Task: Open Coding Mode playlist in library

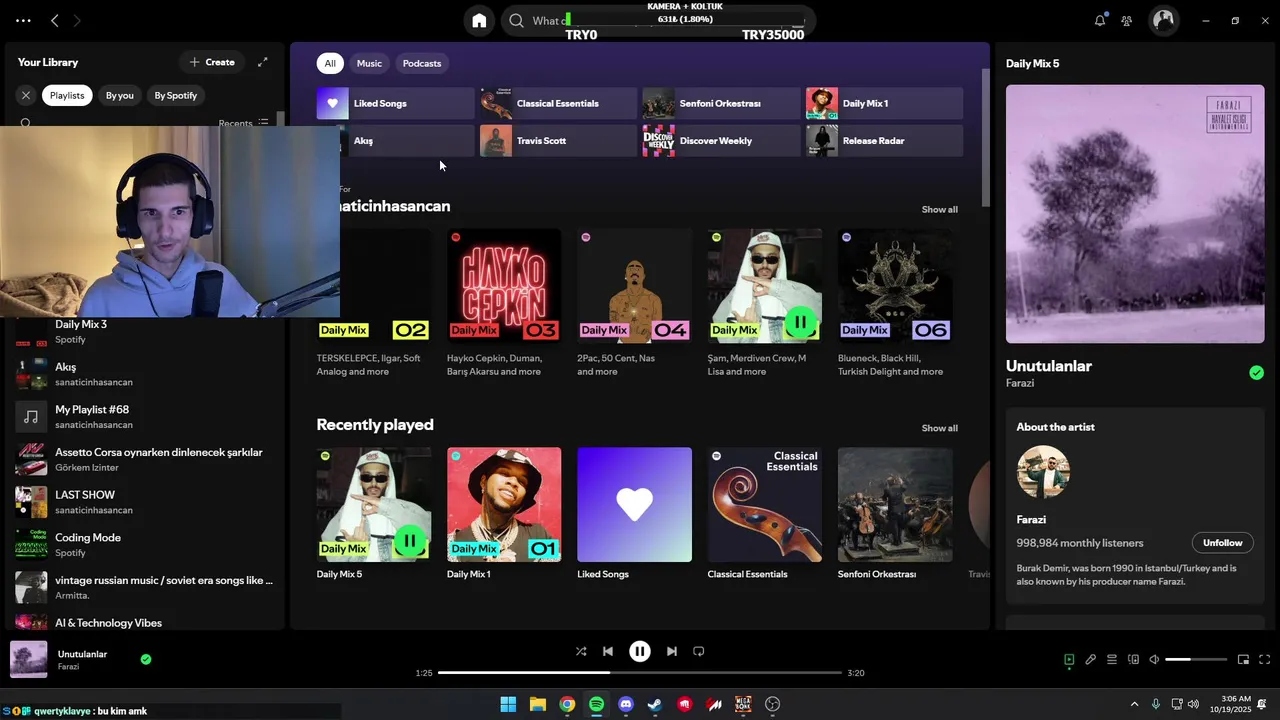Action: (x=145, y=545)
